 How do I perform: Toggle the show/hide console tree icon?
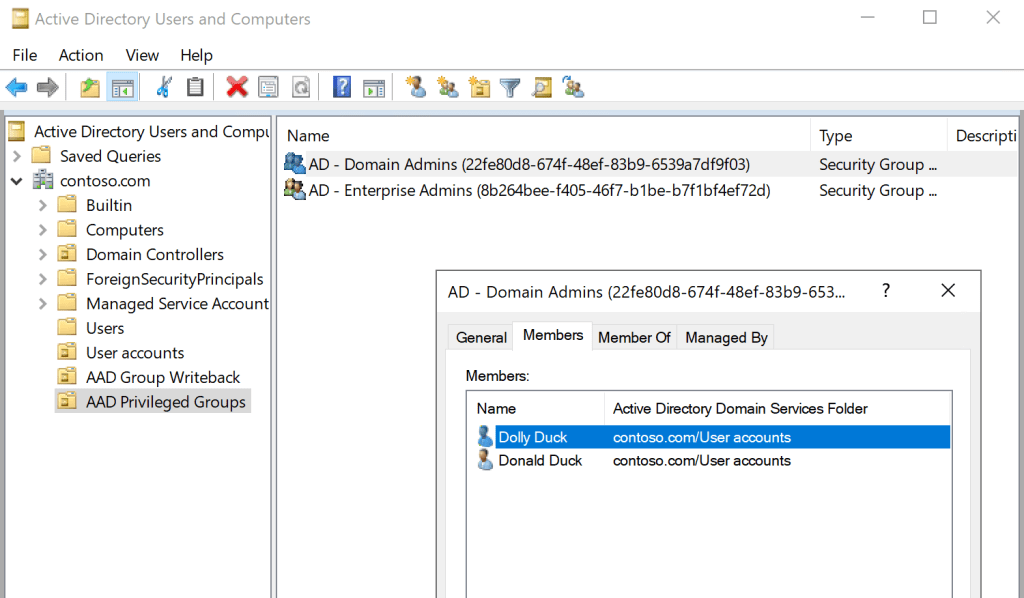[x=123, y=88]
